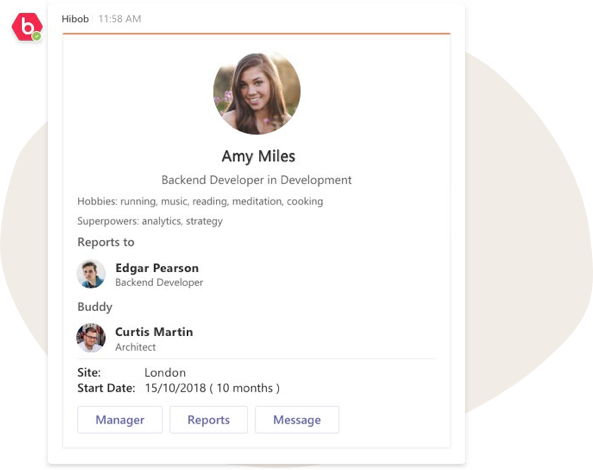Click "Backend Developer in Development" subtitle
Viewport: 593px width, 470px height.
click(x=256, y=180)
